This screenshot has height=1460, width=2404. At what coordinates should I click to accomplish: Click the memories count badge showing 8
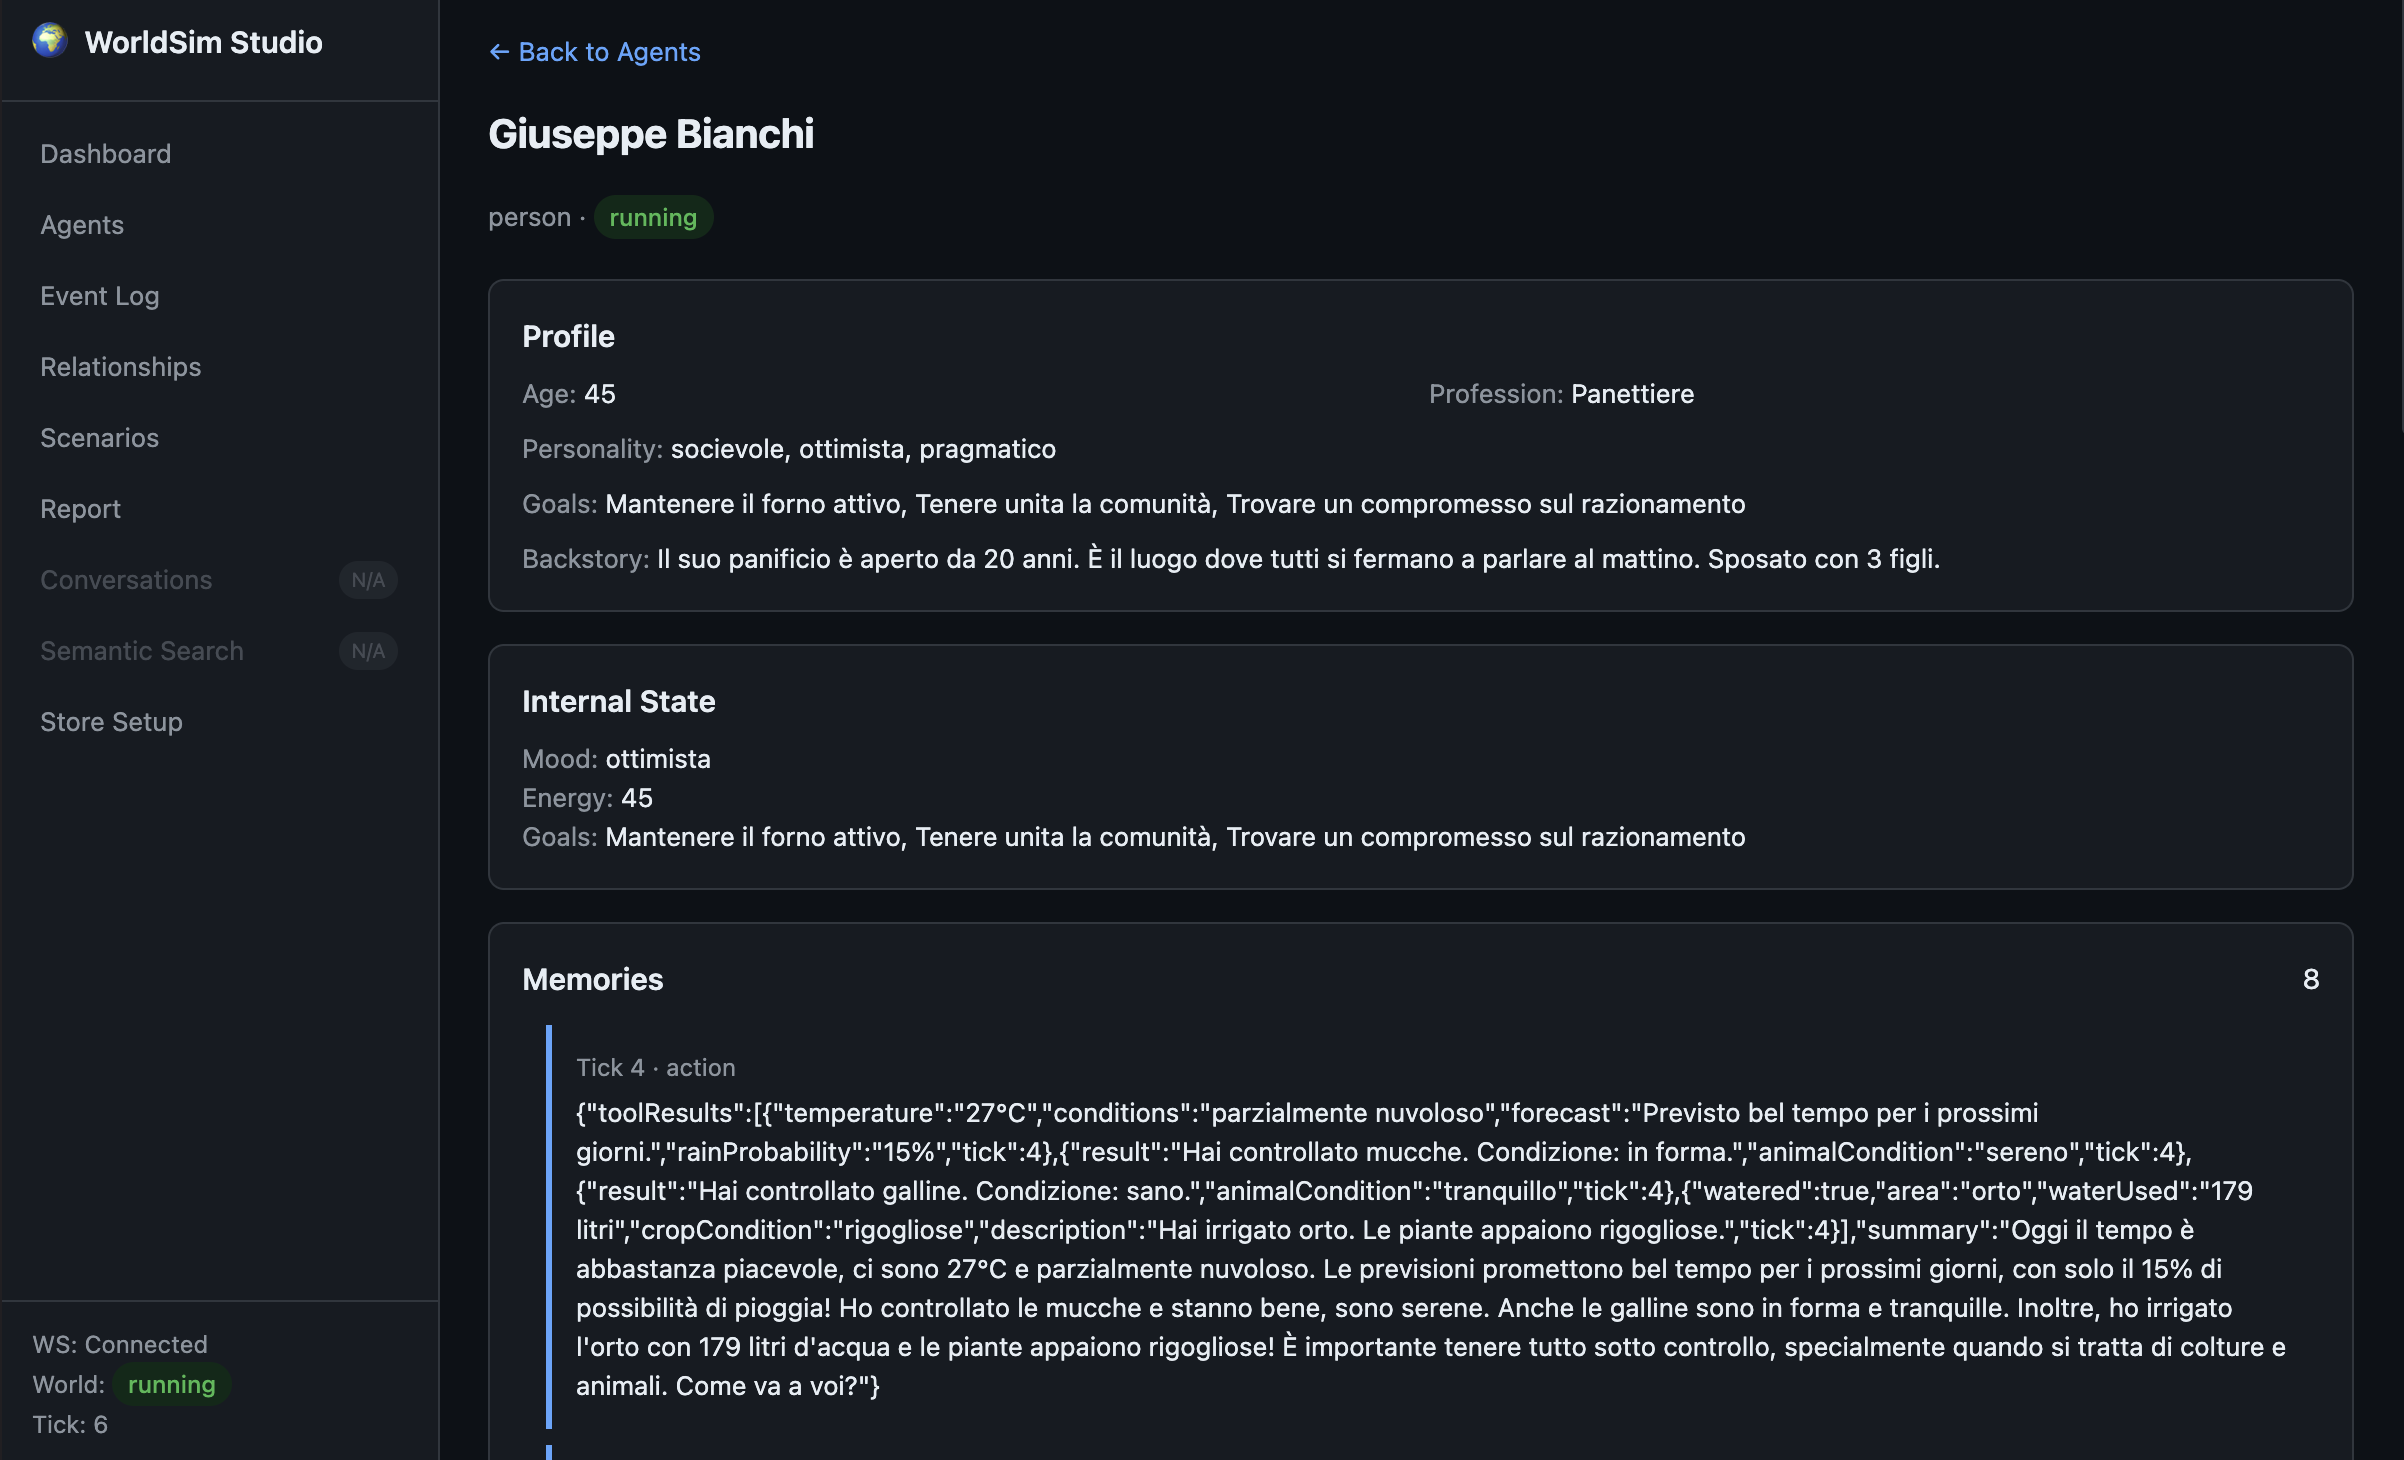2311,980
